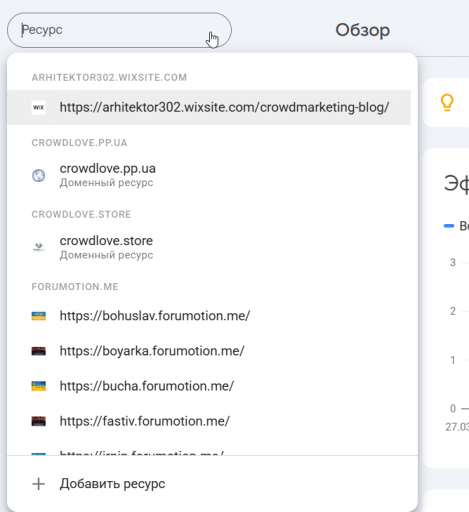This screenshot has height=512, width=469.
Task: Click the flag favicon for bohuslav.forumotion.me
Action: pos(38,316)
